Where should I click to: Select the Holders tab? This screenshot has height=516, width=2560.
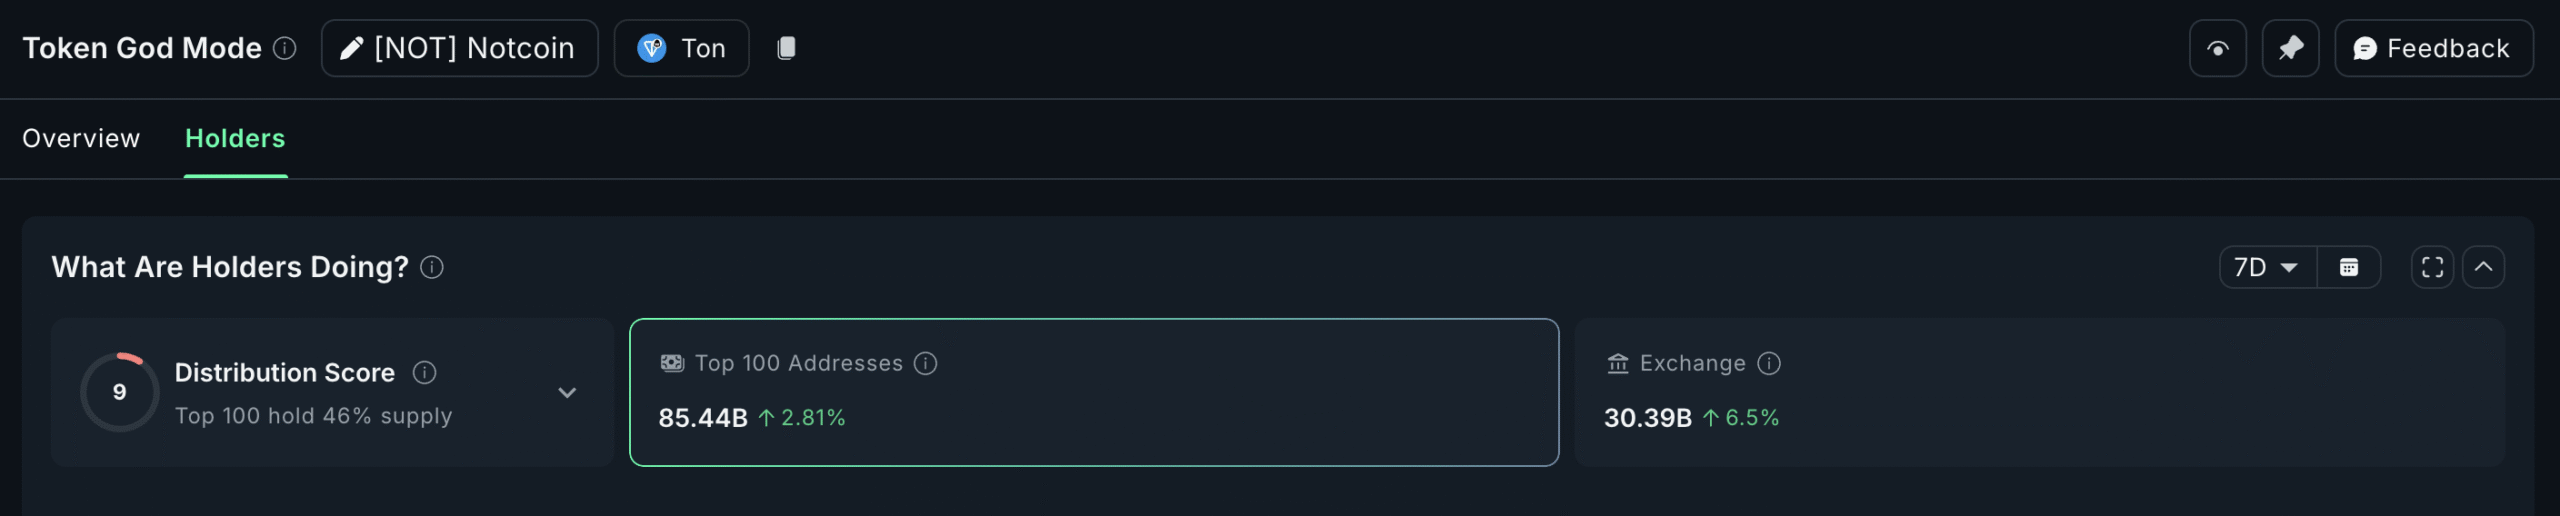click(x=235, y=138)
